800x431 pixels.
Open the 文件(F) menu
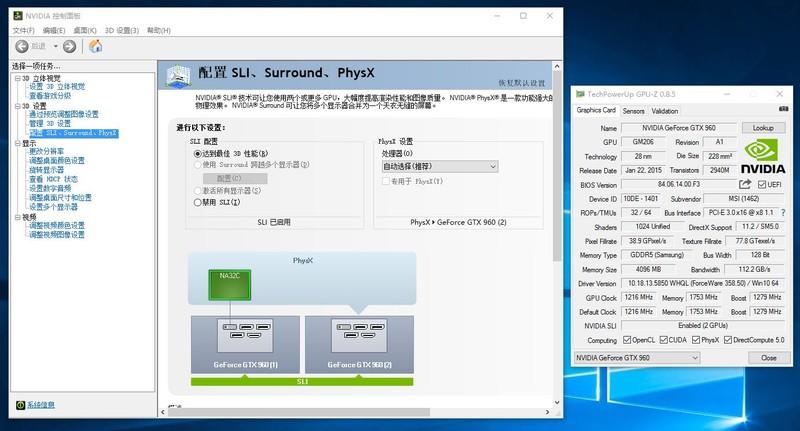pyautogui.click(x=23, y=31)
